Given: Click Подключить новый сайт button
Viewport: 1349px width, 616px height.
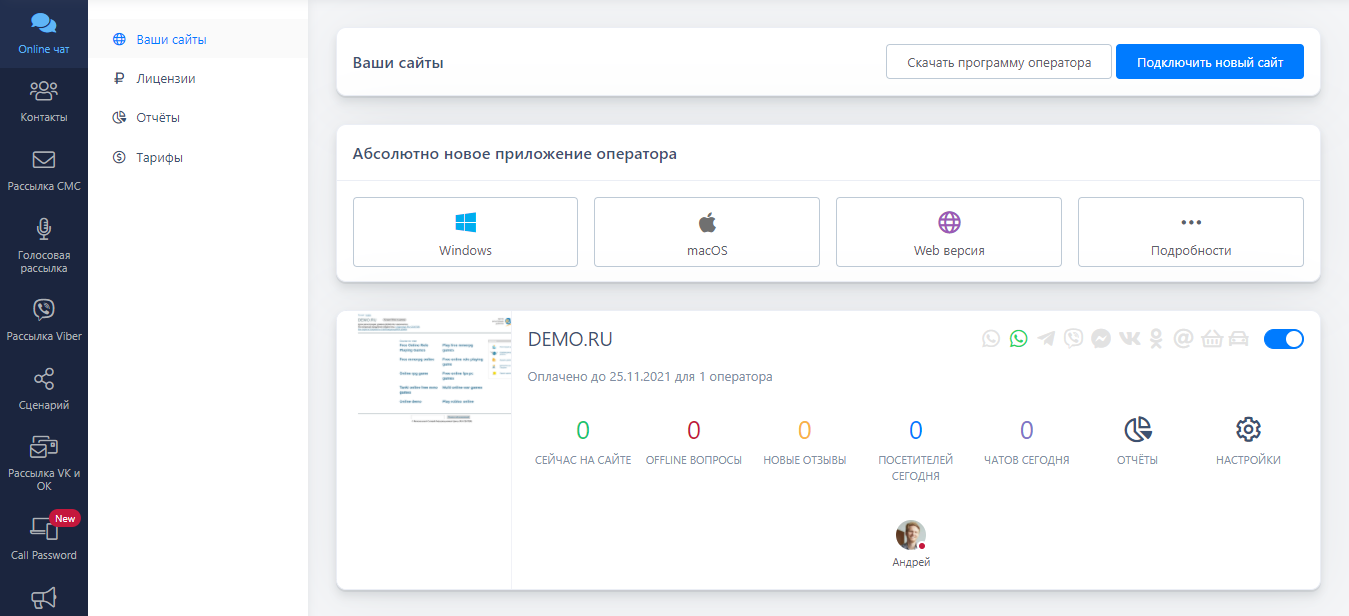Looking at the screenshot, I should click(x=1209, y=62).
